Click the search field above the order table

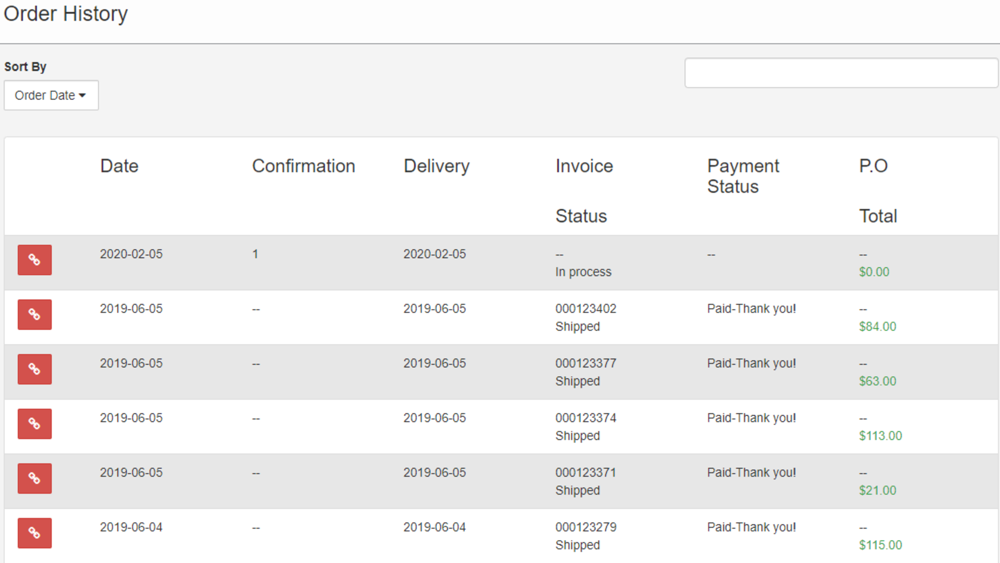click(840, 73)
